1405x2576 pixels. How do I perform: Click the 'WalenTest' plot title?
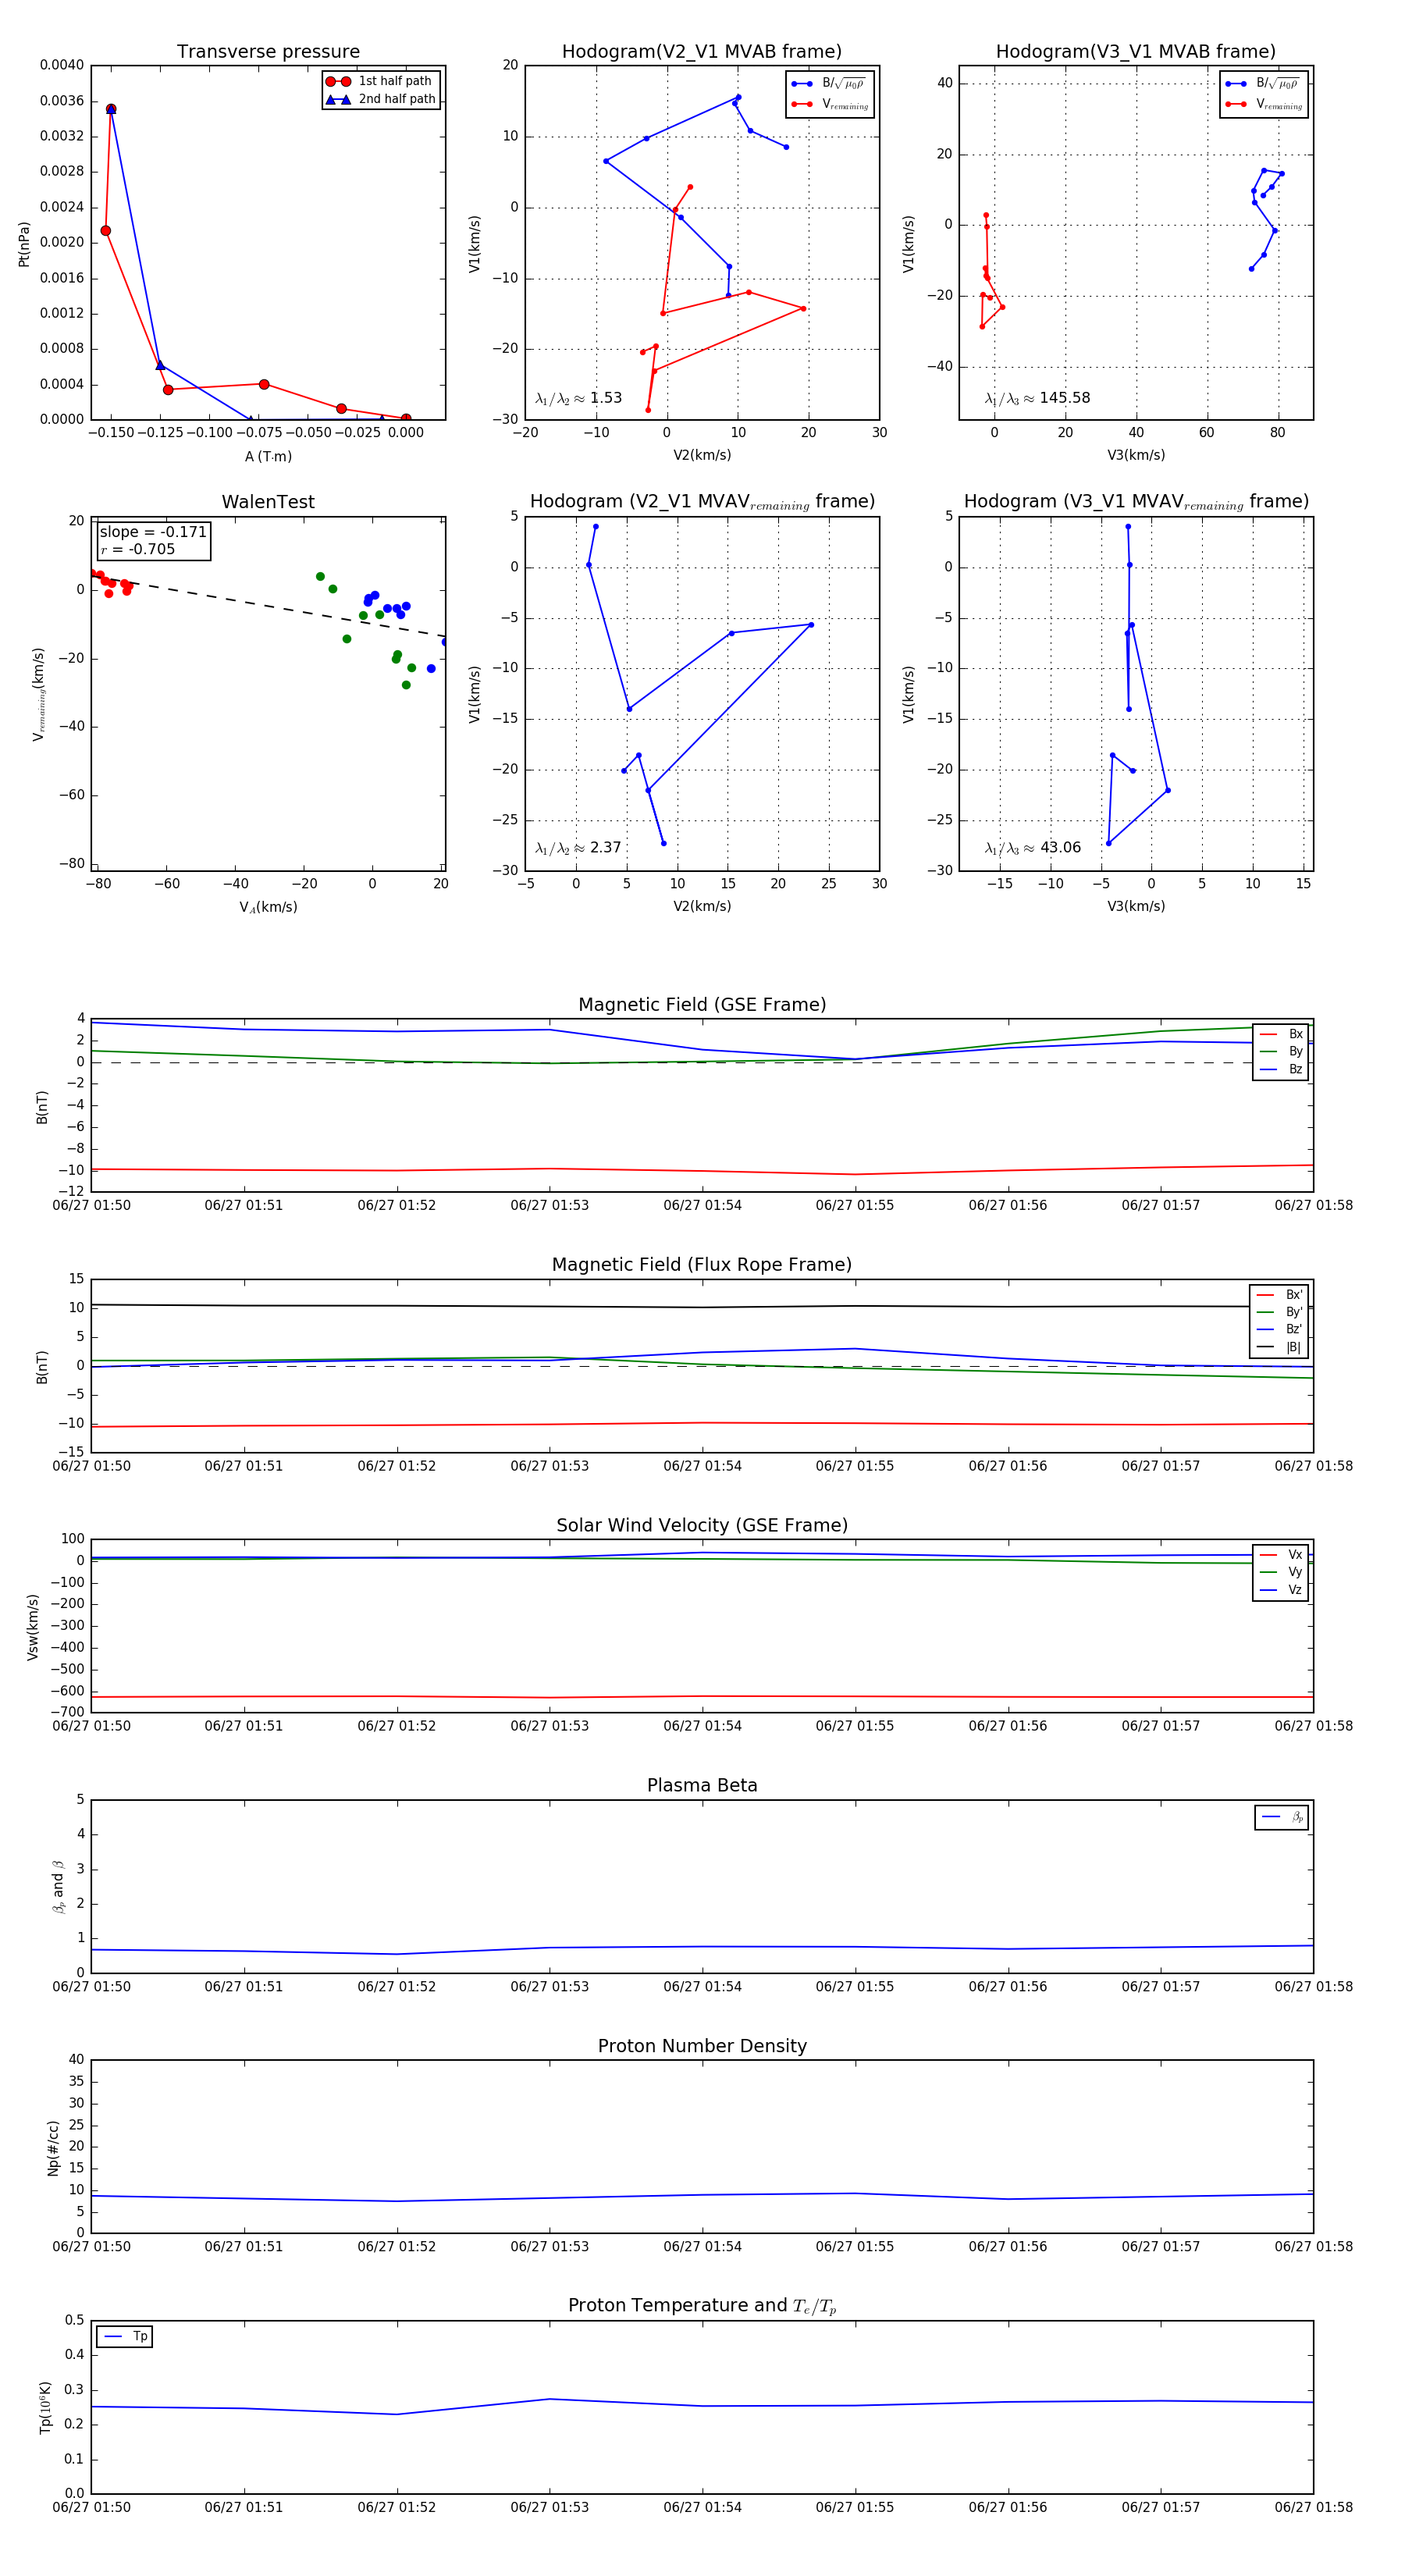tap(268, 502)
